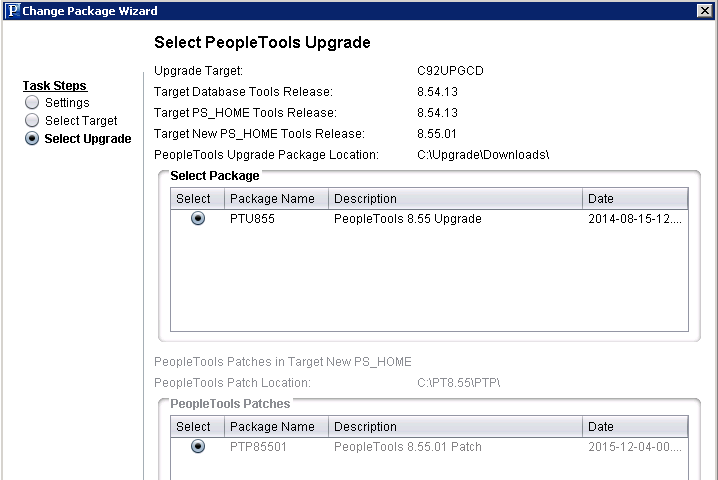Viewport: 718px width, 480px height.
Task: Click Date header in PeopleTools Patches table
Action: pyautogui.click(x=636, y=426)
